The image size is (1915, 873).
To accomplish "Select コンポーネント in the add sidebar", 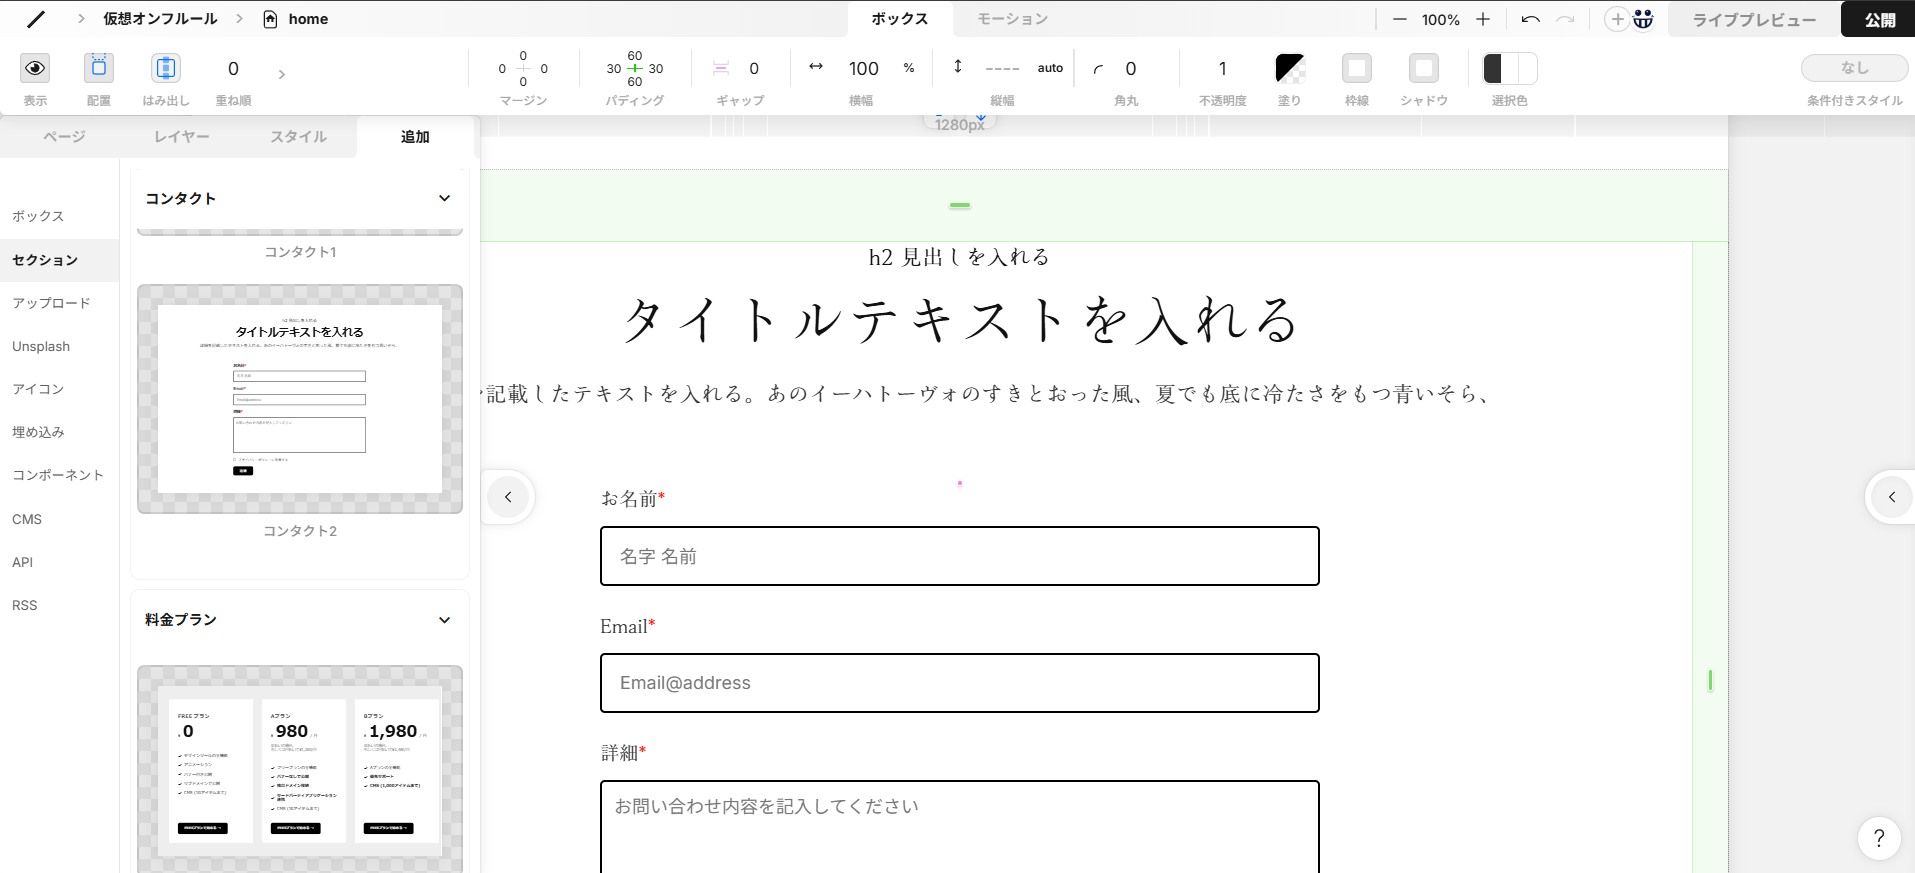I will tap(58, 475).
